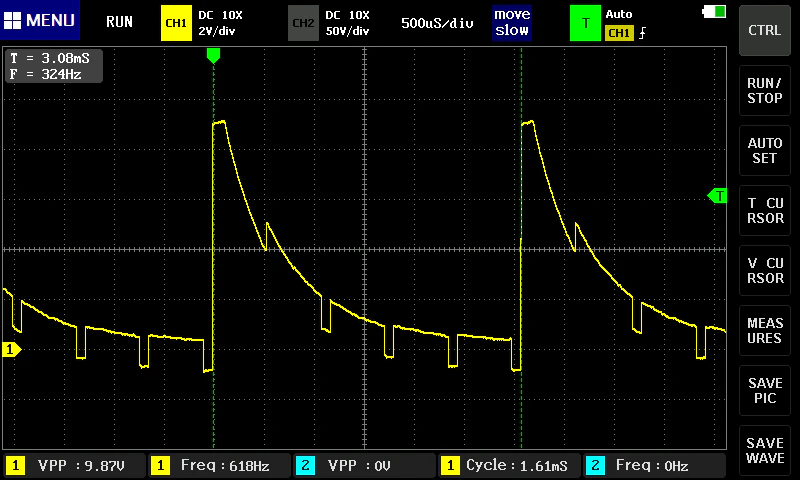Change the 500uS/div timebase

(437, 23)
